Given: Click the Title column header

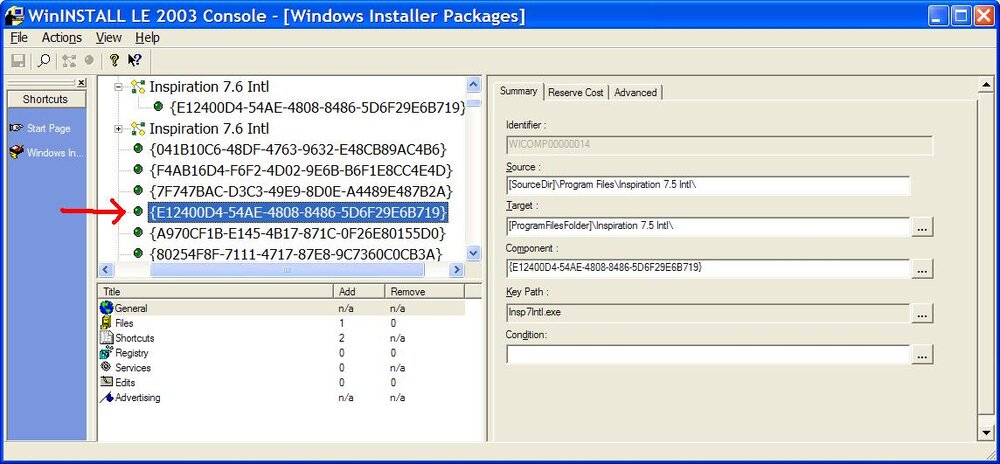Looking at the screenshot, I should pyautogui.click(x=216, y=291).
